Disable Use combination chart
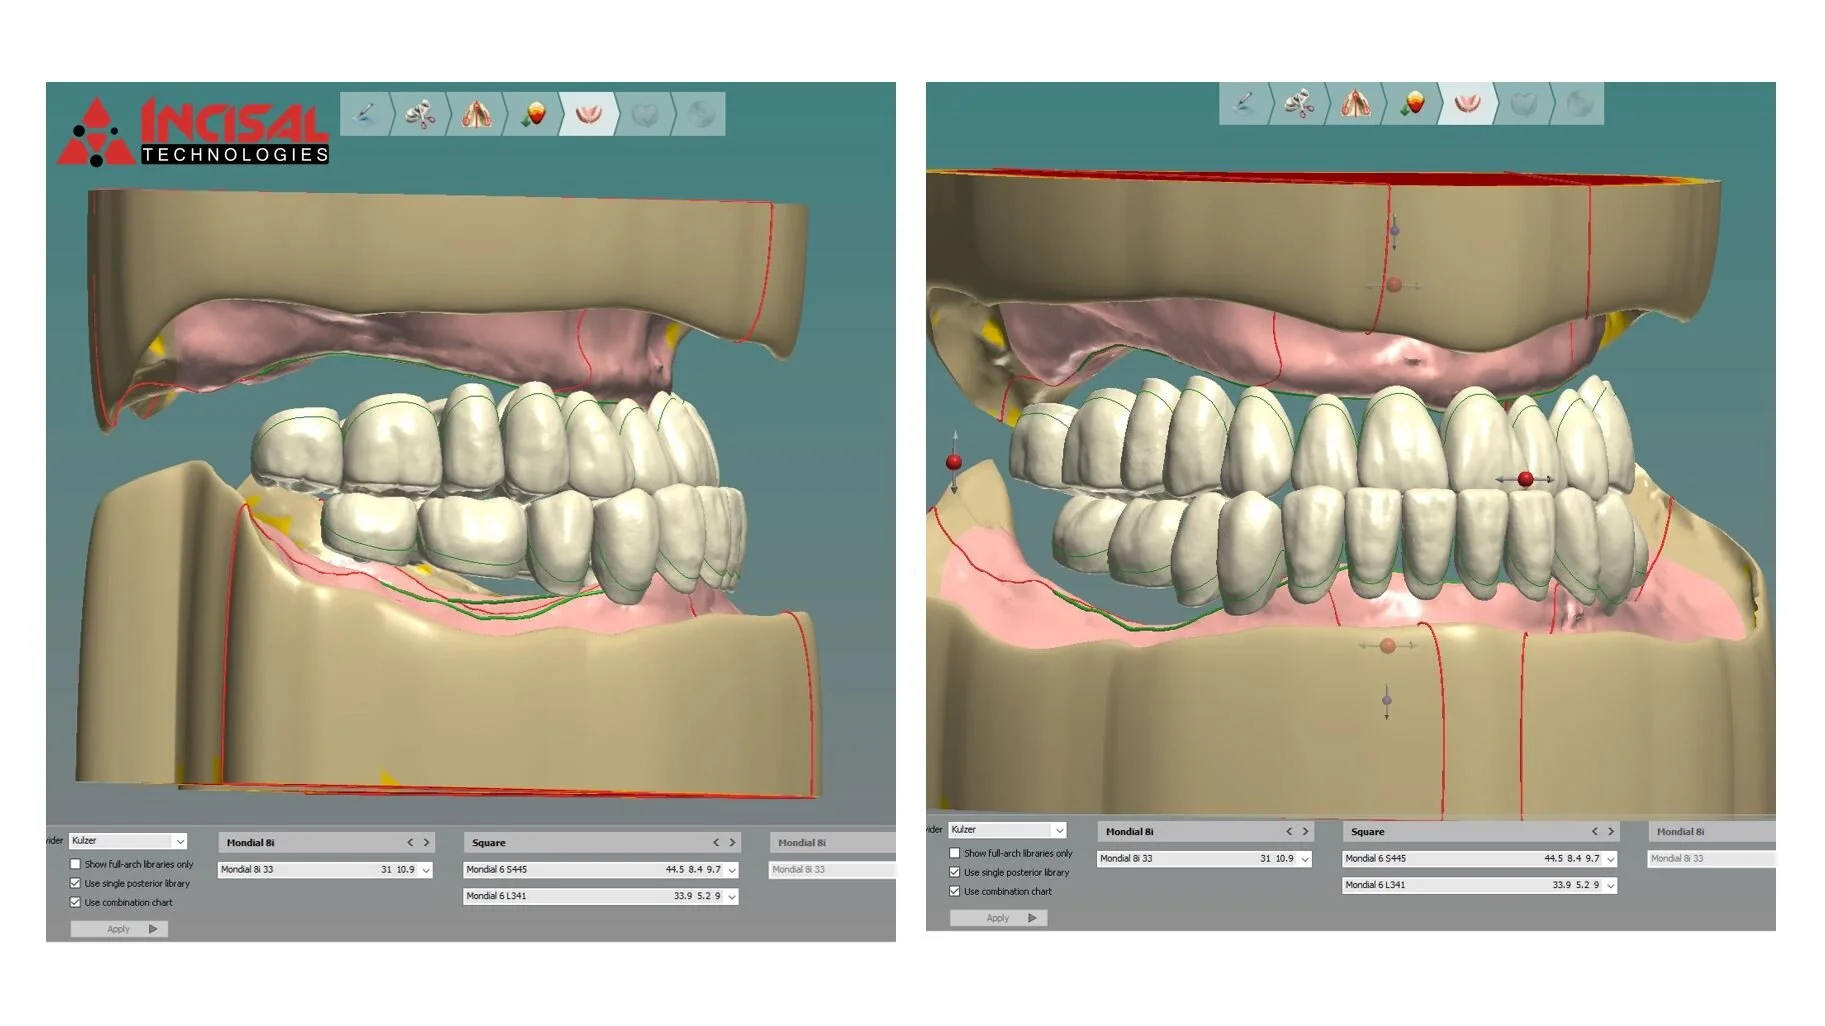This screenshot has width=1825, height=1026. coord(75,902)
